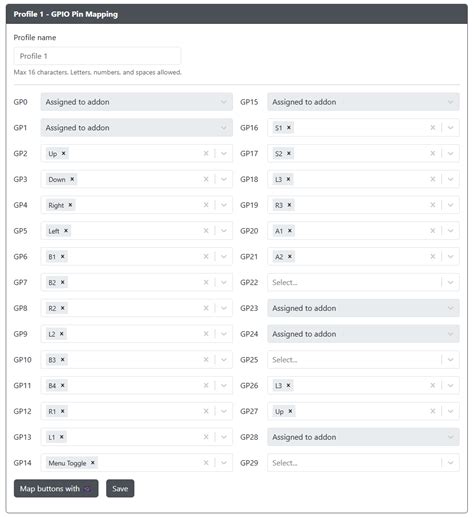
Task: Remove the Down tag from GP3
Action: pyautogui.click(x=72, y=179)
